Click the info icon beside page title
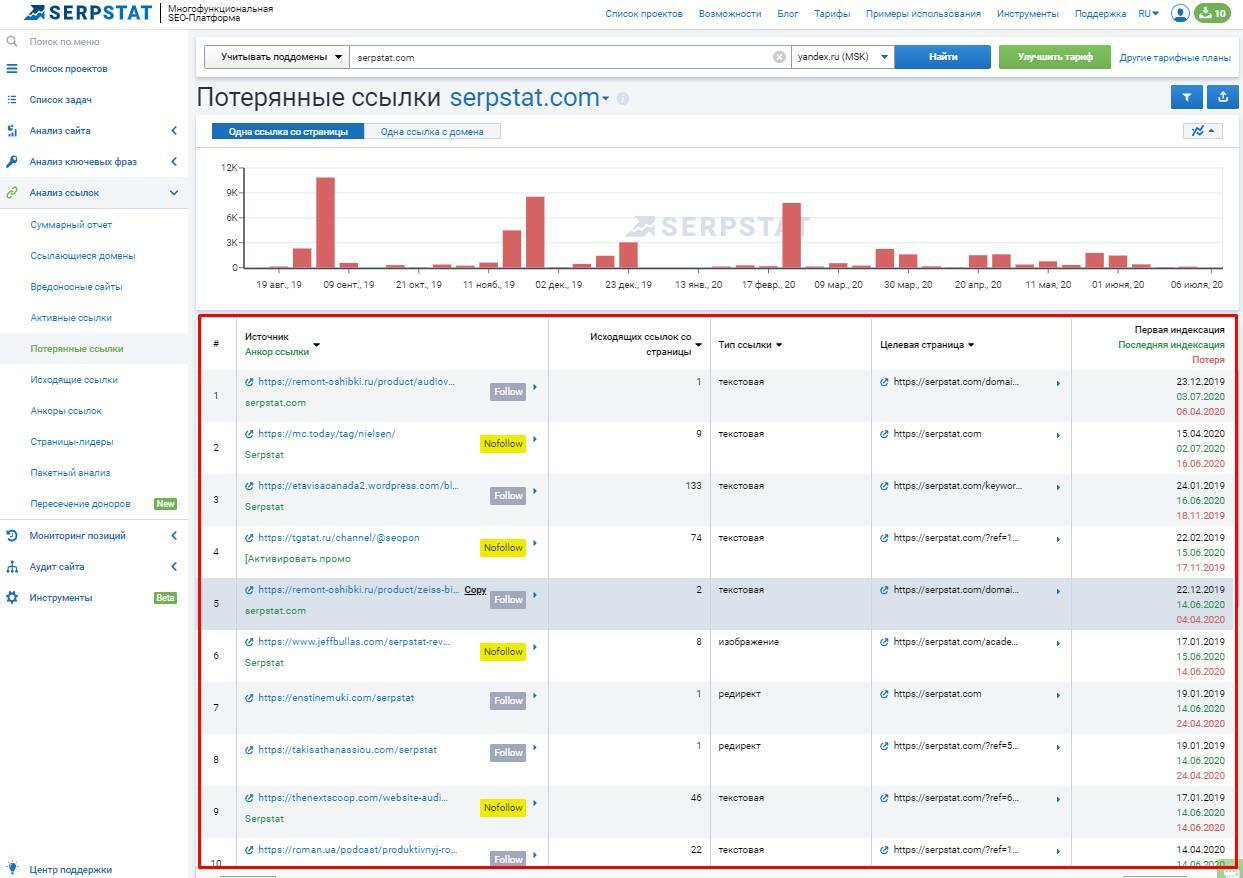Viewport: 1243px width, 878px height. (623, 98)
